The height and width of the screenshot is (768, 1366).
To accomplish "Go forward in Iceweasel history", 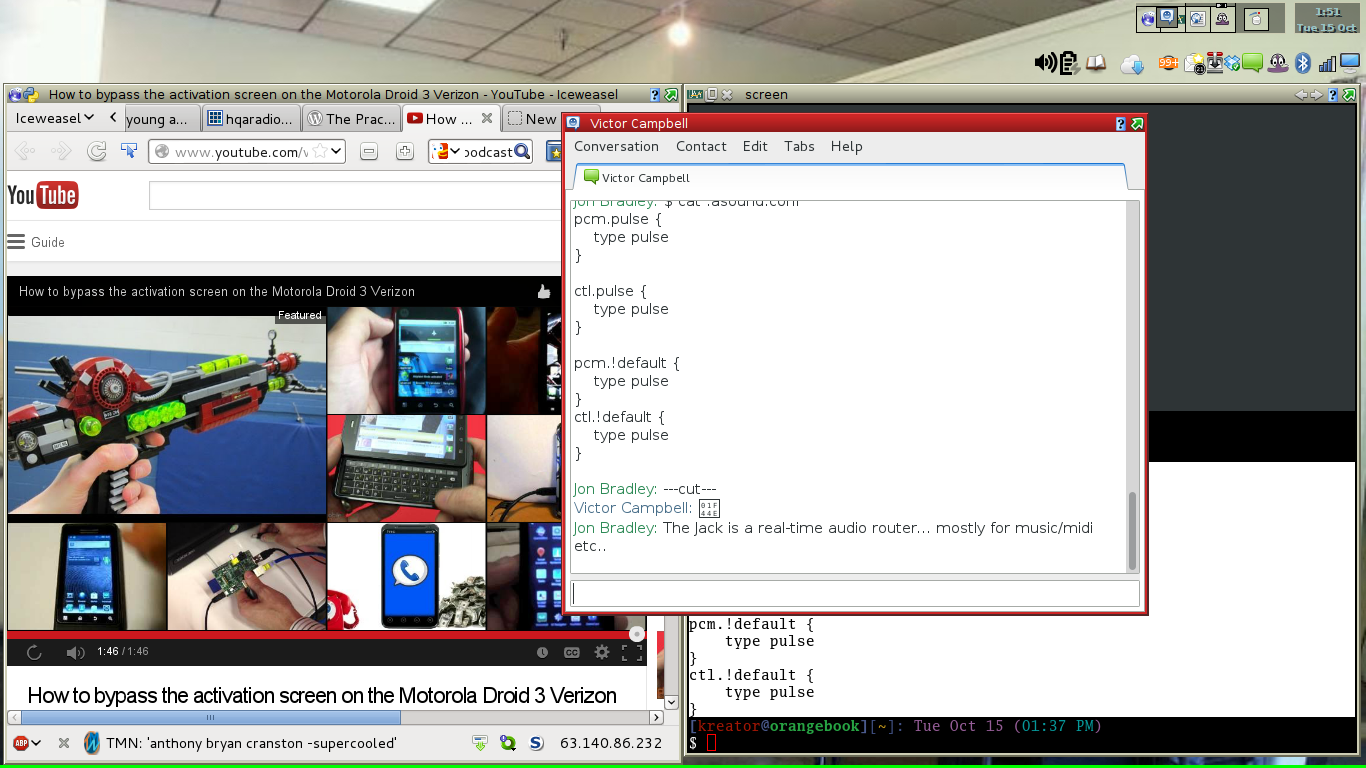I will pyautogui.click(x=62, y=151).
